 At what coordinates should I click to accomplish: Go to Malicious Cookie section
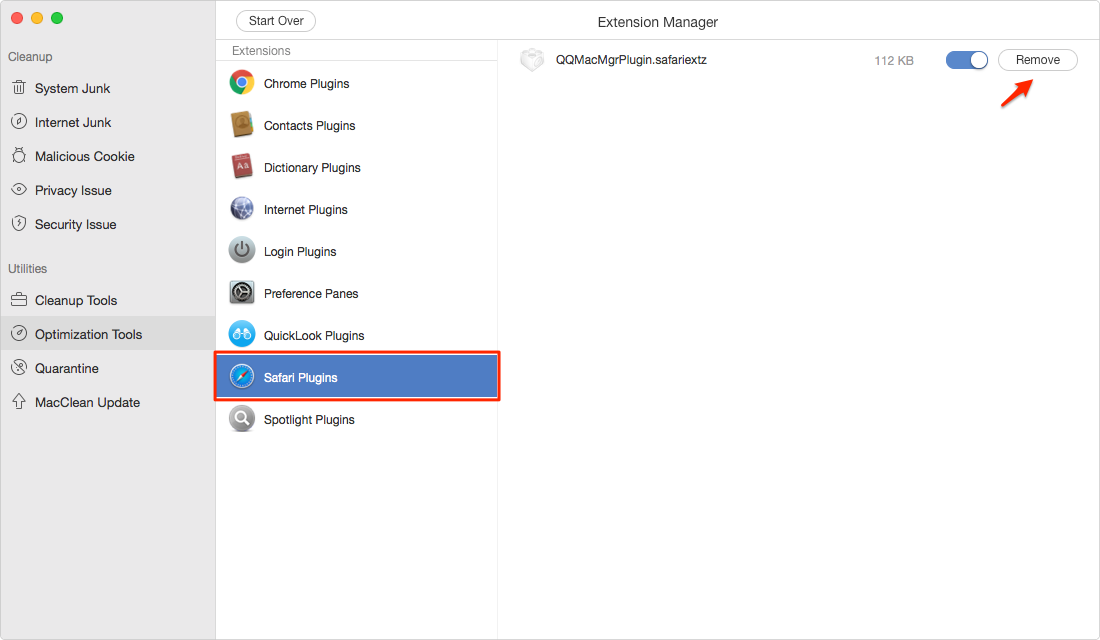point(85,156)
